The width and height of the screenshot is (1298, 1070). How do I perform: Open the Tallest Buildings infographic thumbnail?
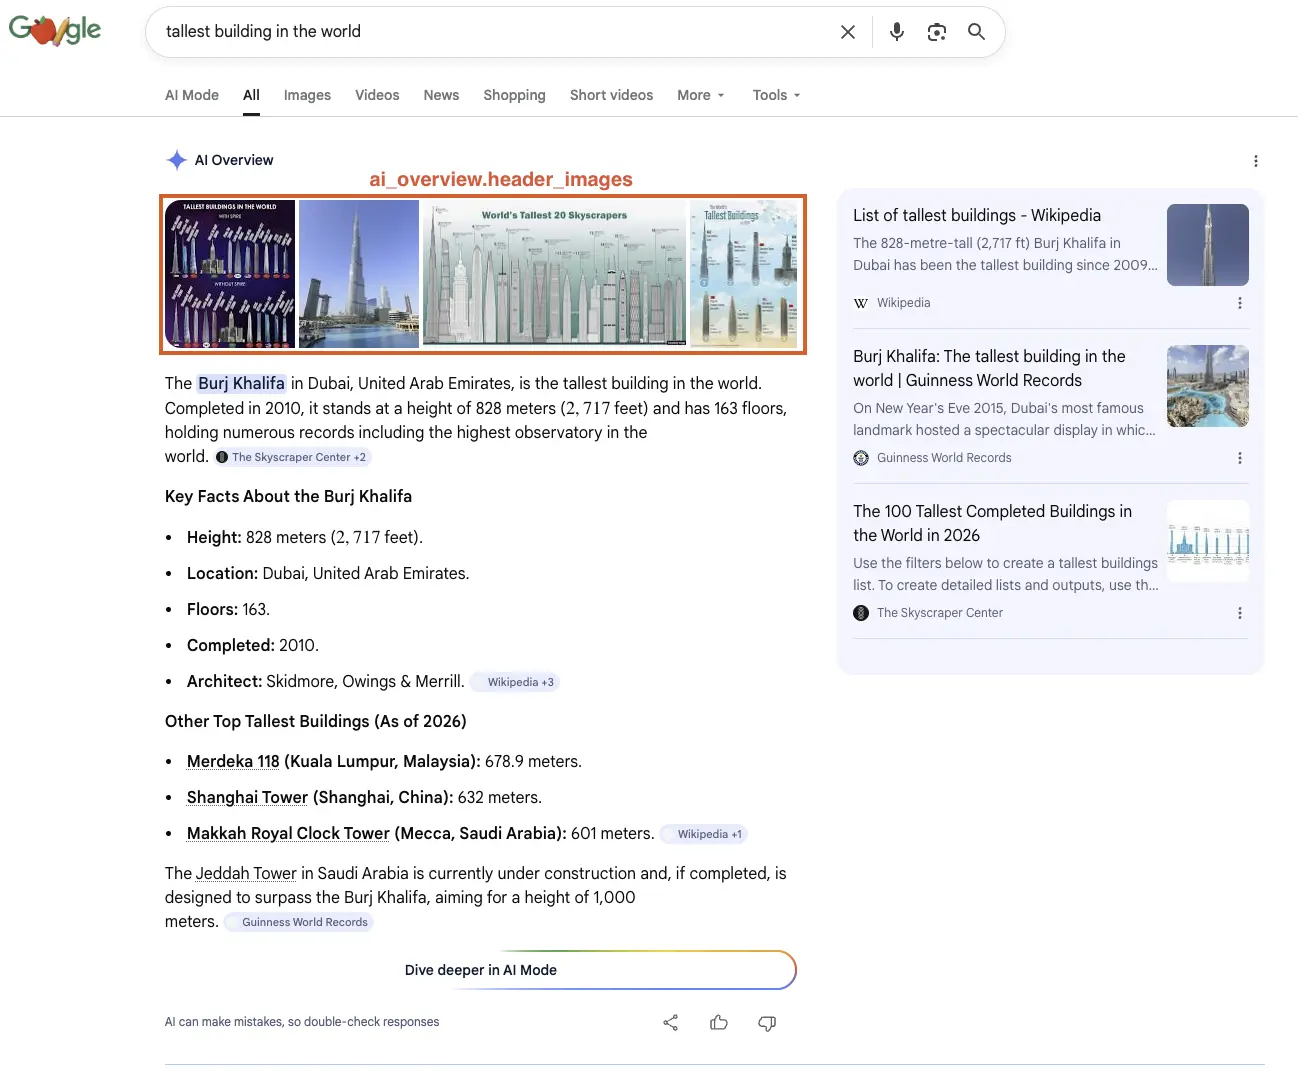(x=745, y=274)
